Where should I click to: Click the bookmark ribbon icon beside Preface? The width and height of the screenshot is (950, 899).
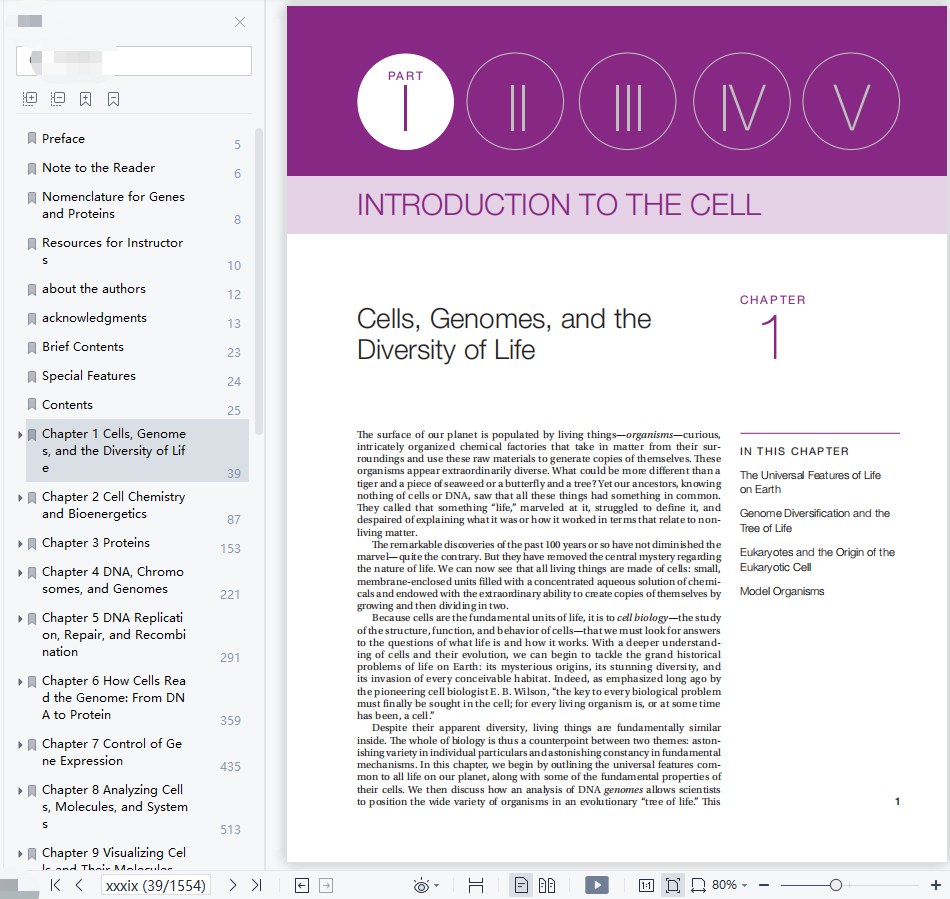click(x=32, y=139)
